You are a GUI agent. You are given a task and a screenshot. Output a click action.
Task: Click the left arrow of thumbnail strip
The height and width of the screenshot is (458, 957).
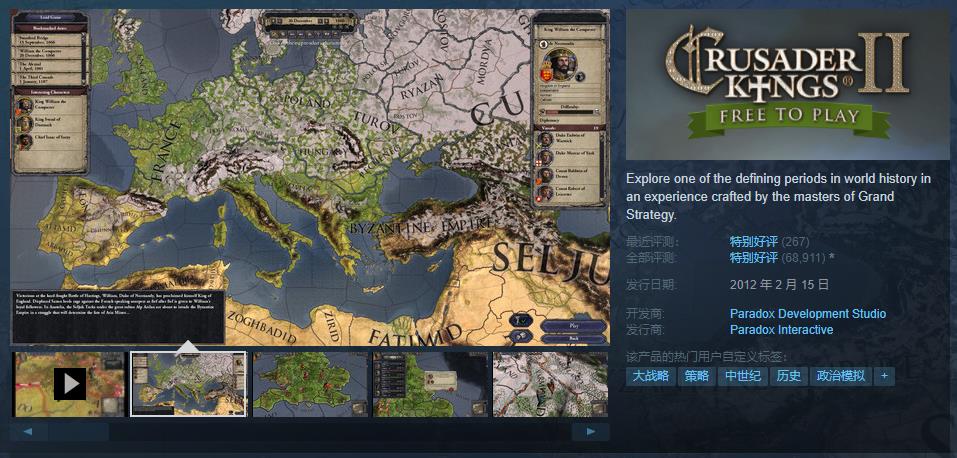click(29, 432)
